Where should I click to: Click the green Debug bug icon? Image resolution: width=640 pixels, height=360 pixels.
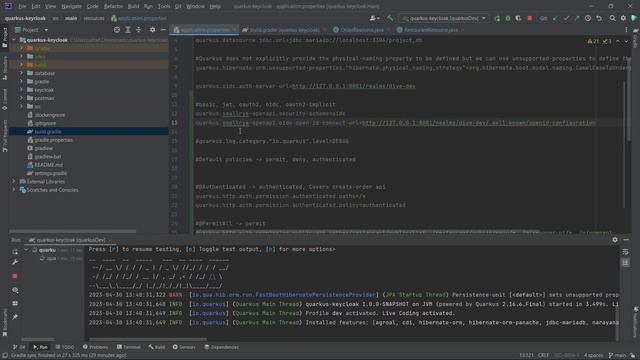[508, 18]
